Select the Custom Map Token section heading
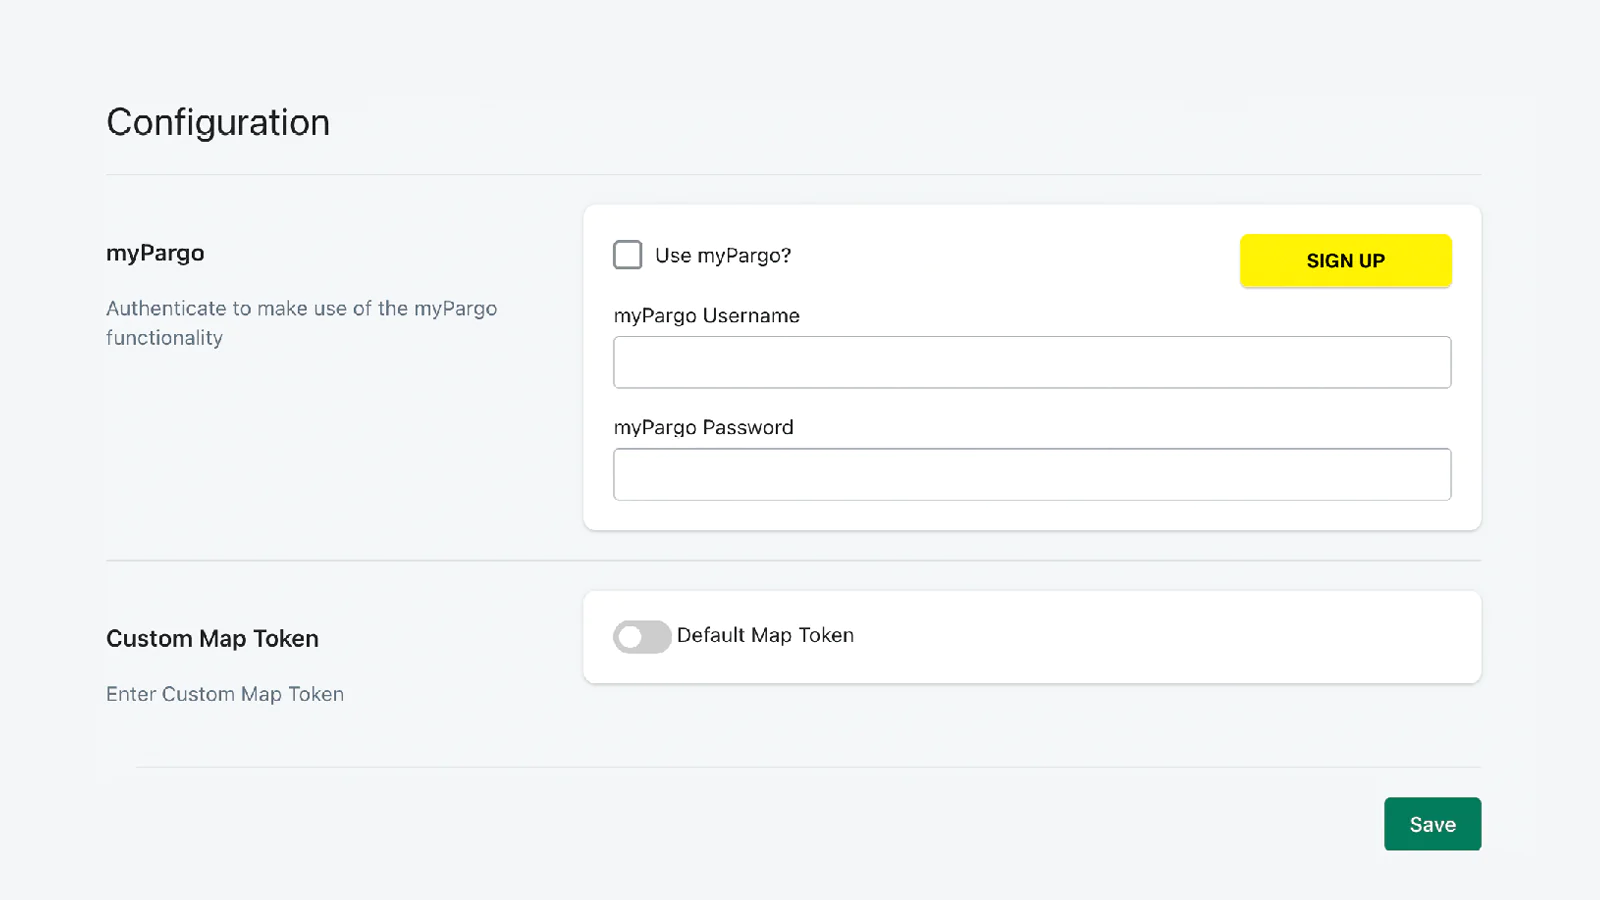Image resolution: width=1600 pixels, height=900 pixels. [212, 638]
